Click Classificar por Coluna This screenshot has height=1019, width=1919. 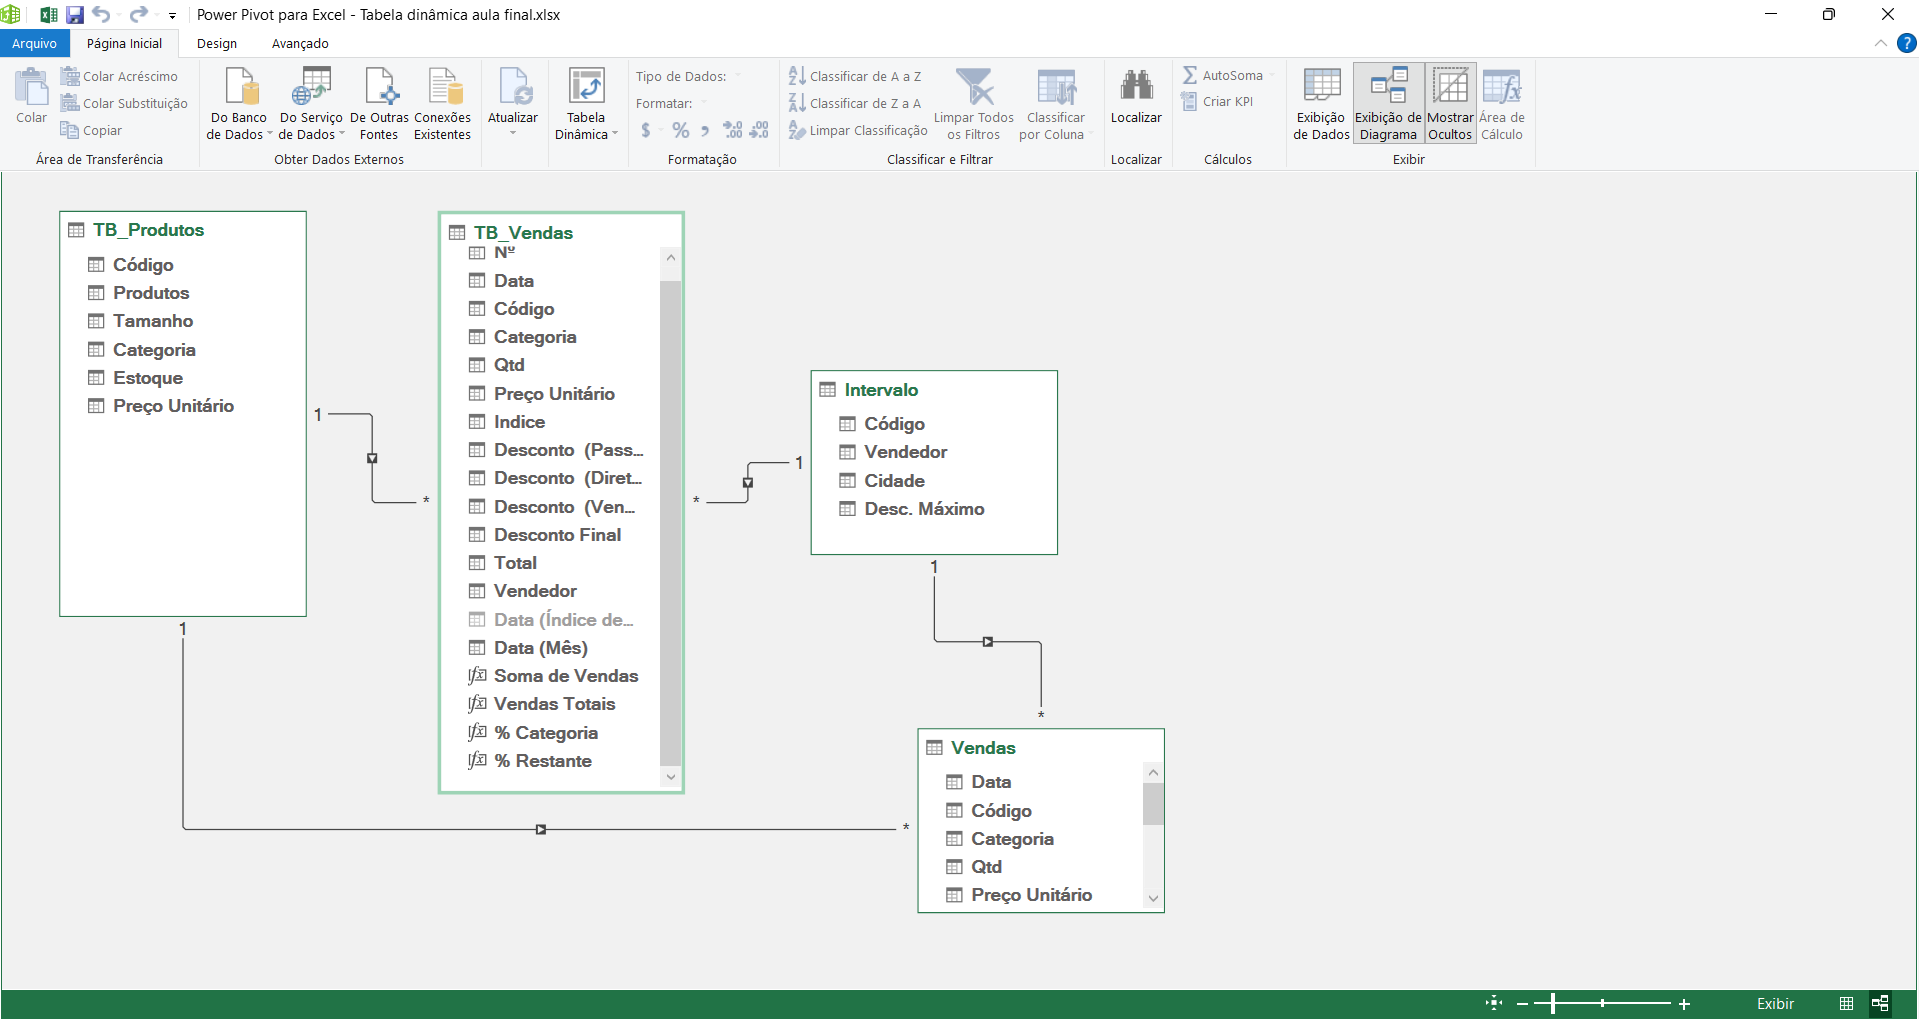[1056, 105]
